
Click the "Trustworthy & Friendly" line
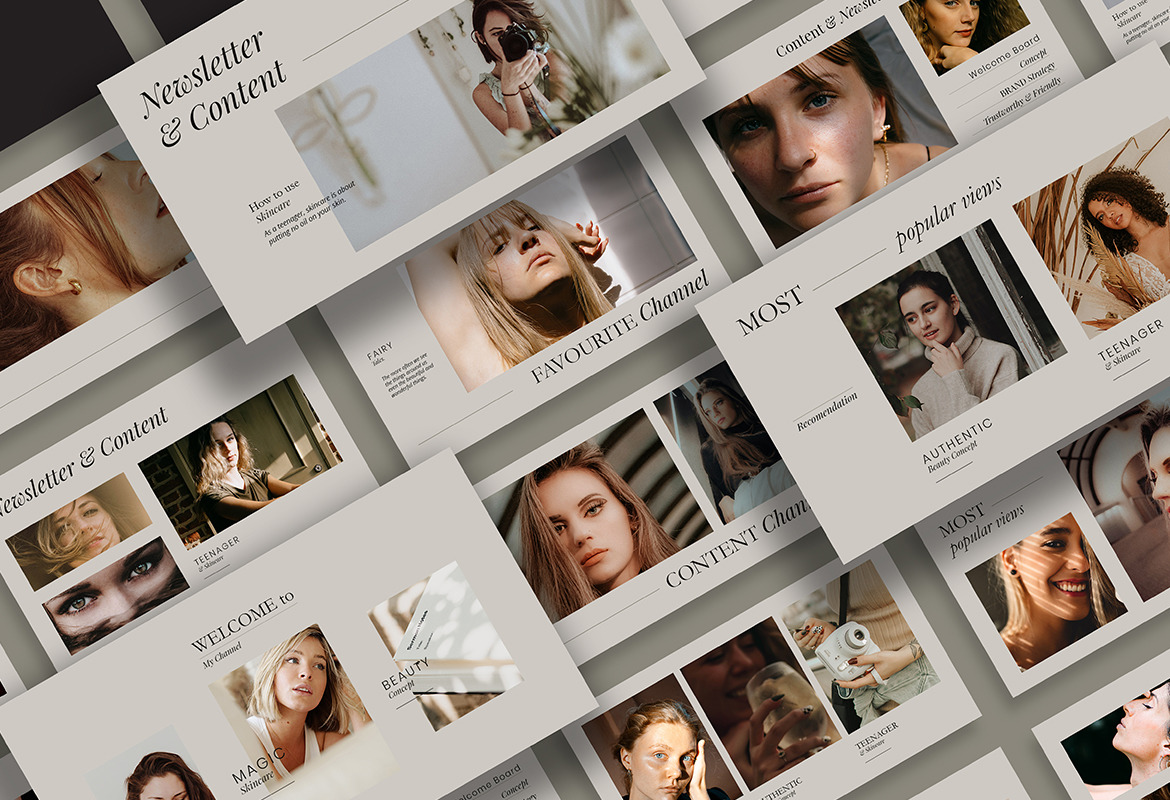pos(1022,101)
